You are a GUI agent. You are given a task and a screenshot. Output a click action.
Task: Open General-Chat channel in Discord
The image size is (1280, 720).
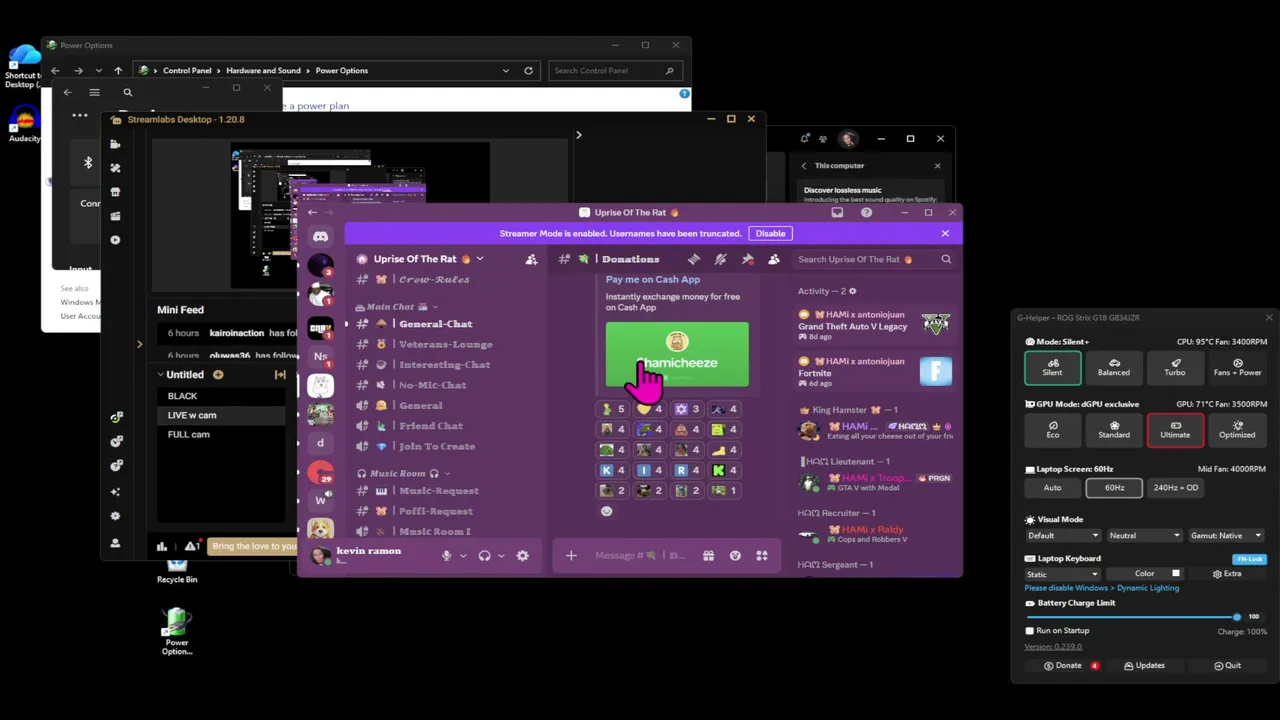tap(434, 324)
